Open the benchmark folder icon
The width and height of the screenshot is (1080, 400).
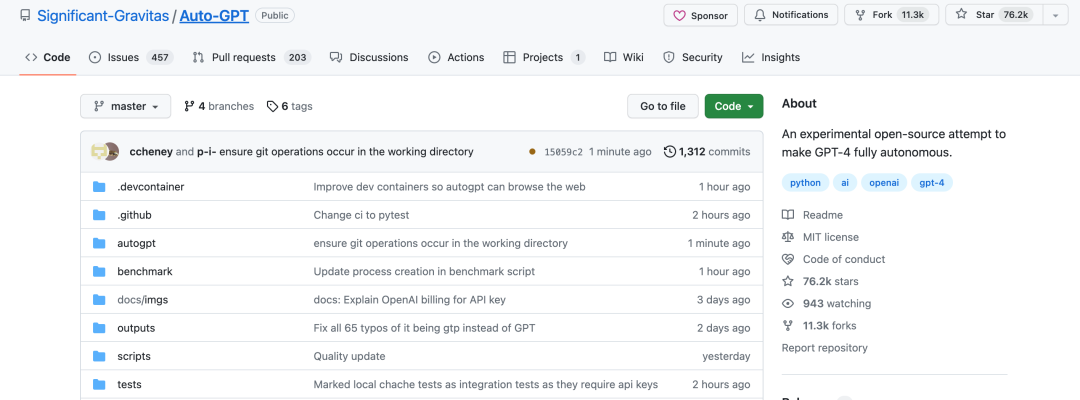click(99, 271)
